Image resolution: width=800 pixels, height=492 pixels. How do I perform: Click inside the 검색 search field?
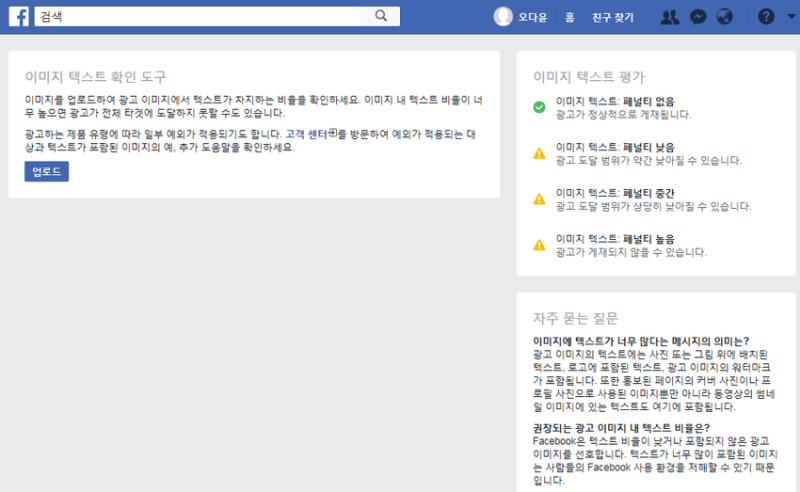197,16
